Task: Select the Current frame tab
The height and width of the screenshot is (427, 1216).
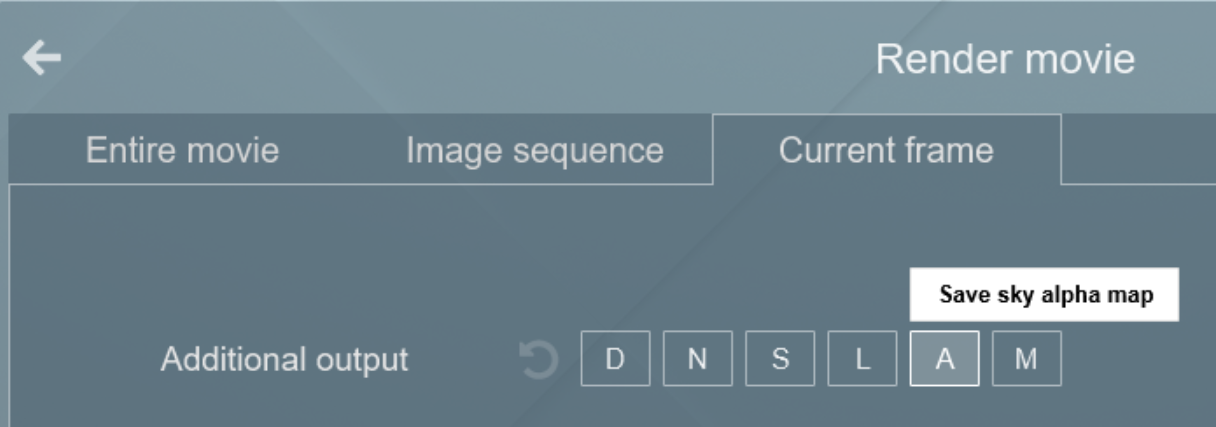Action: [x=886, y=150]
